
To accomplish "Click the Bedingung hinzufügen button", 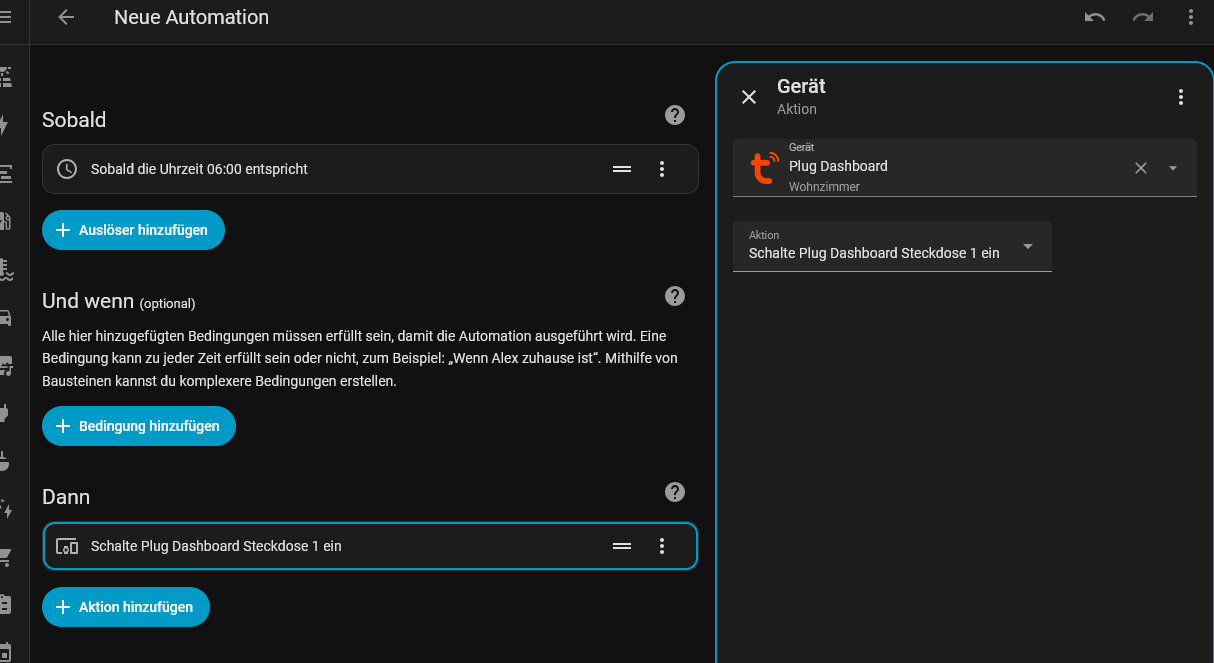I will click(x=138, y=426).
